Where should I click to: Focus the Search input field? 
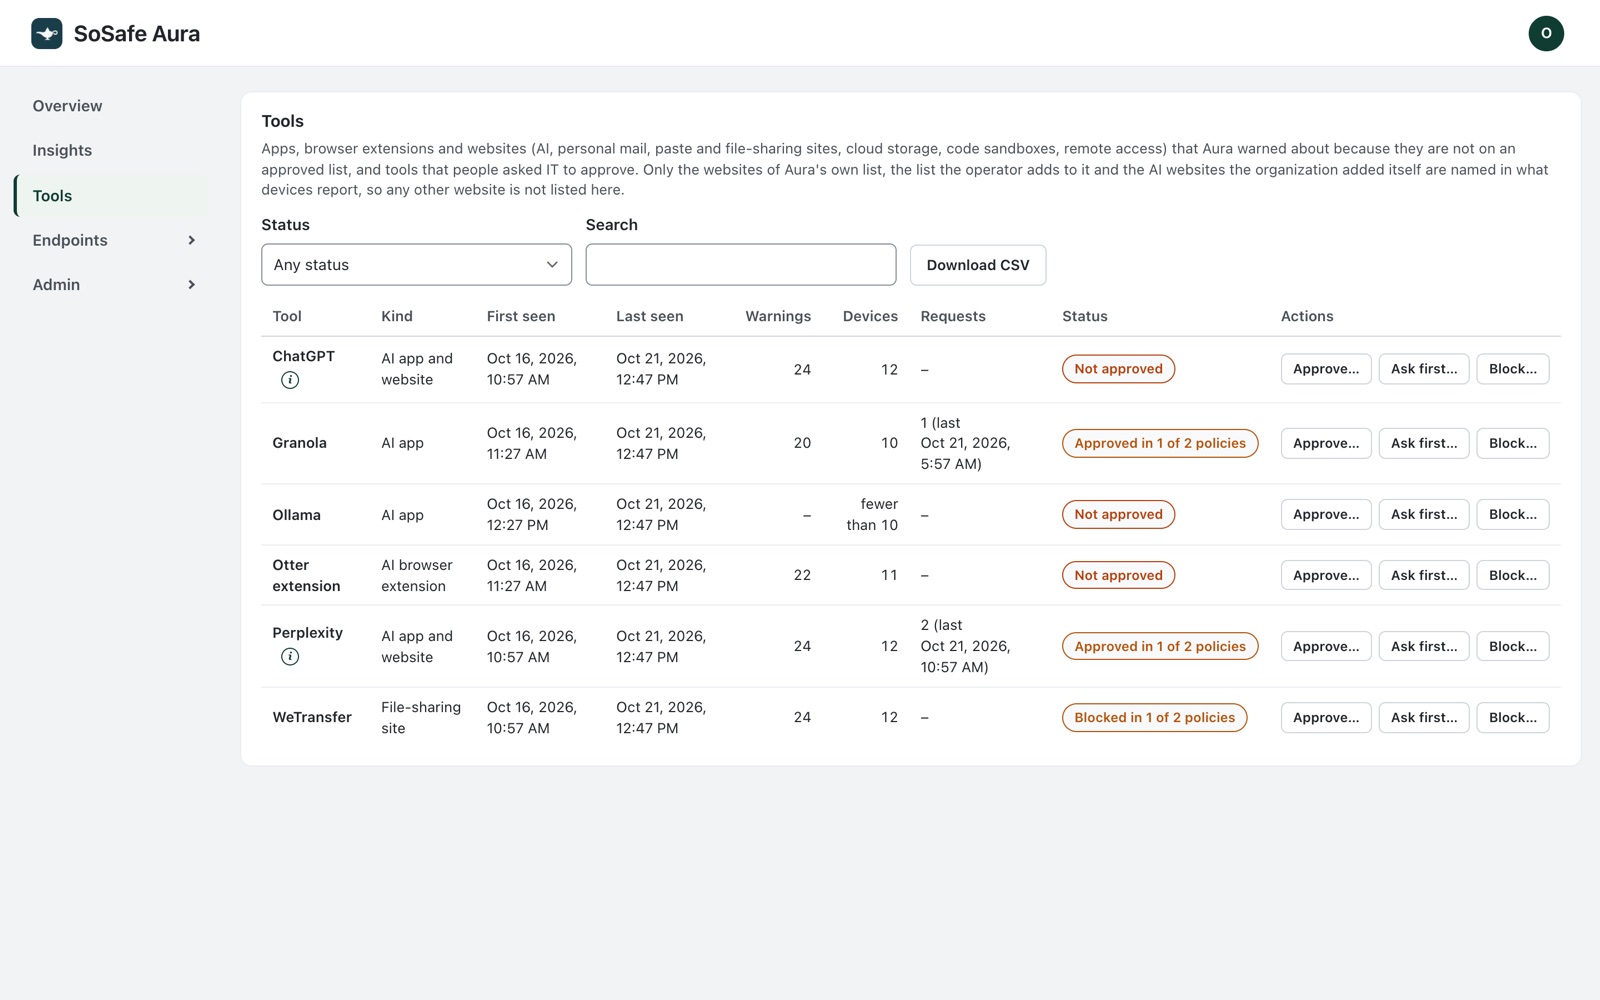(x=741, y=265)
